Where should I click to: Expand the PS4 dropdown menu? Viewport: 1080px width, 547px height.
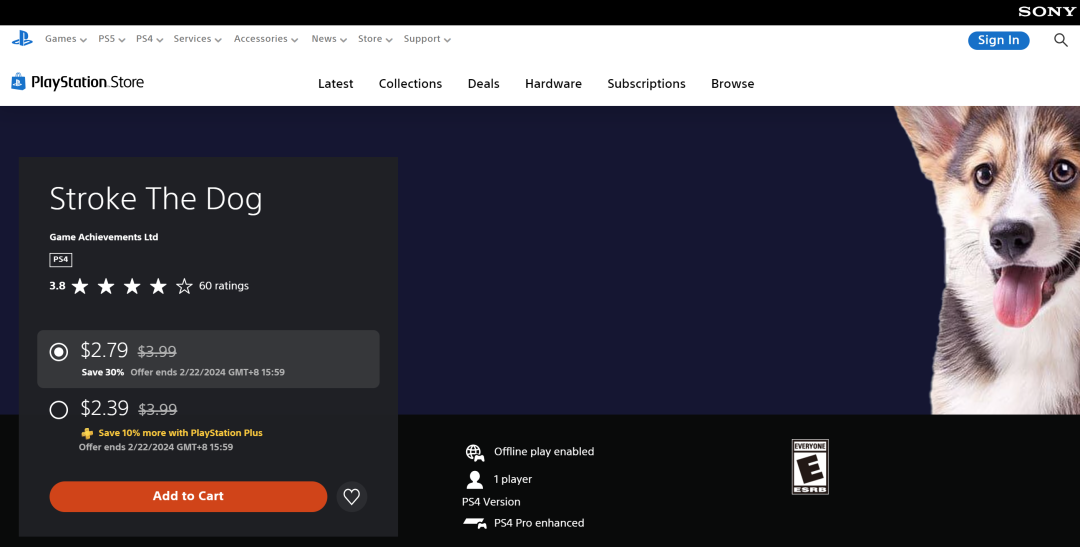pyautogui.click(x=149, y=39)
